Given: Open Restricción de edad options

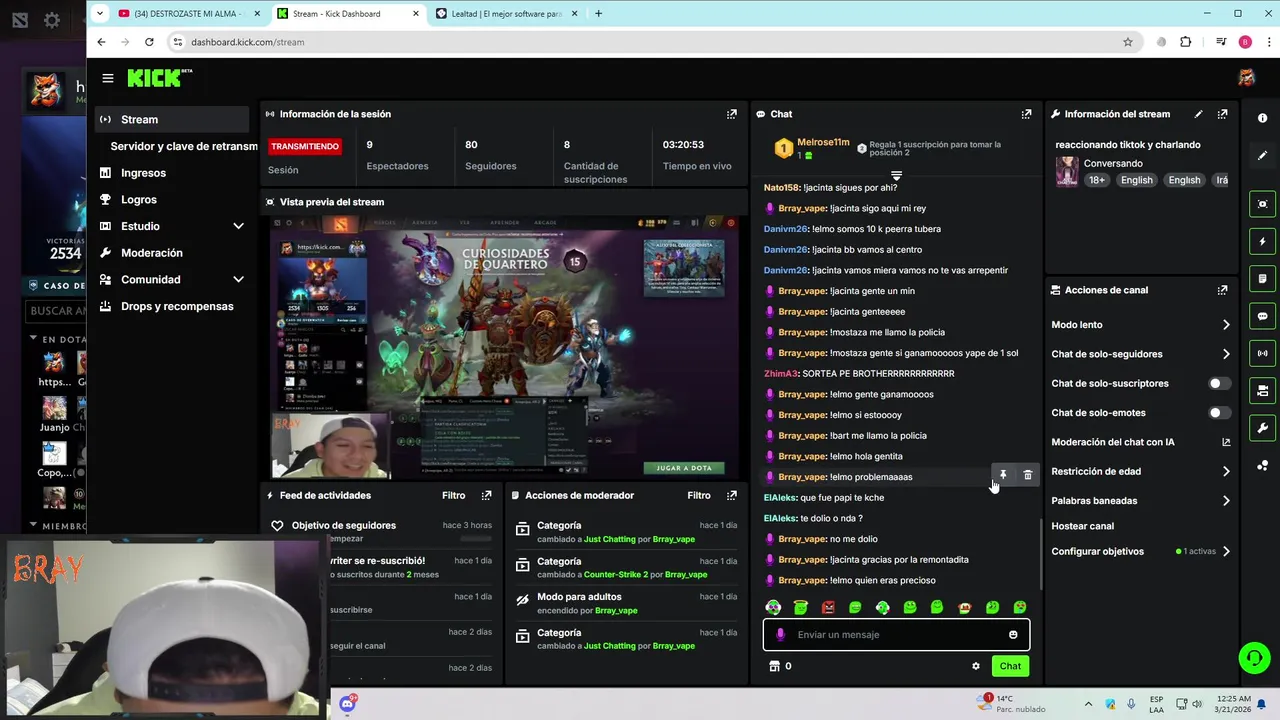Looking at the screenshot, I should coord(1141,471).
